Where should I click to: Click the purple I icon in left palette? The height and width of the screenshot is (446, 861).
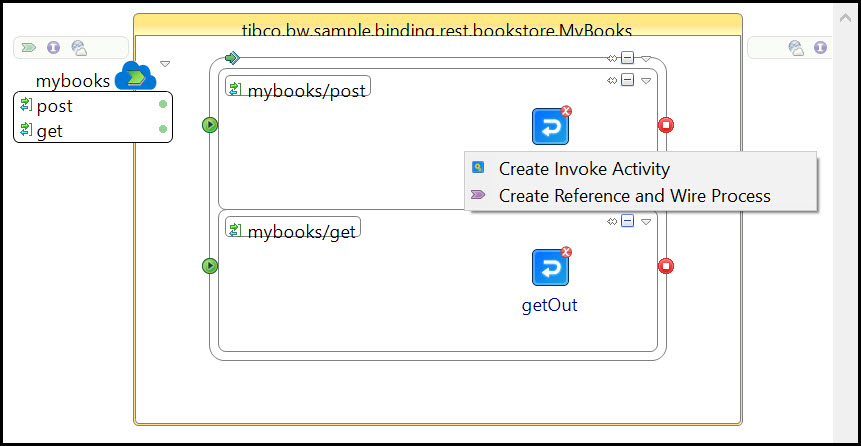click(53, 48)
